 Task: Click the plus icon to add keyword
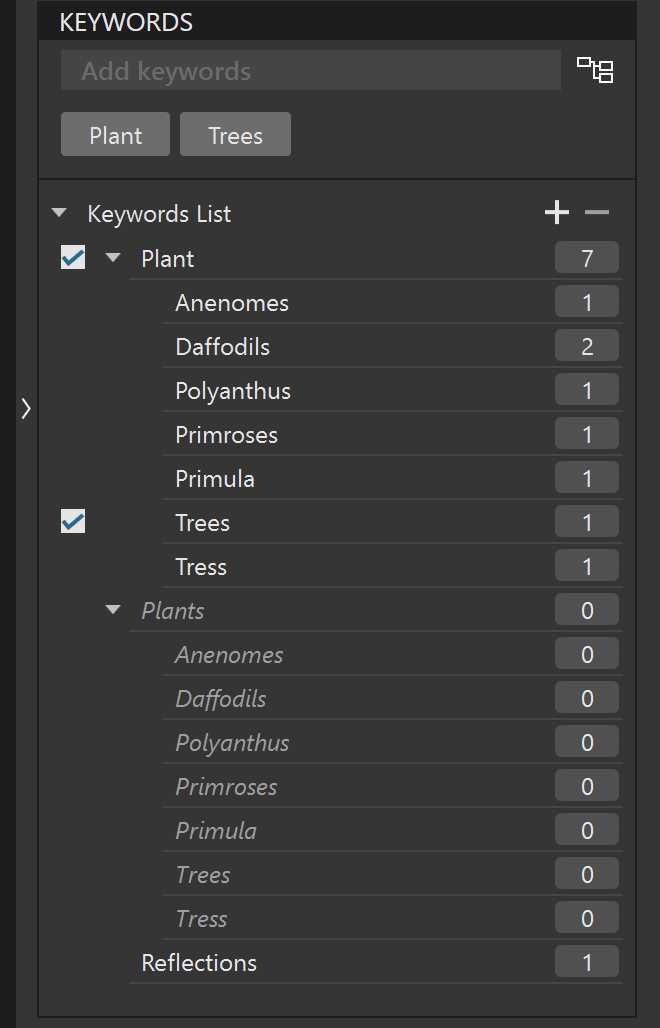[x=556, y=212]
